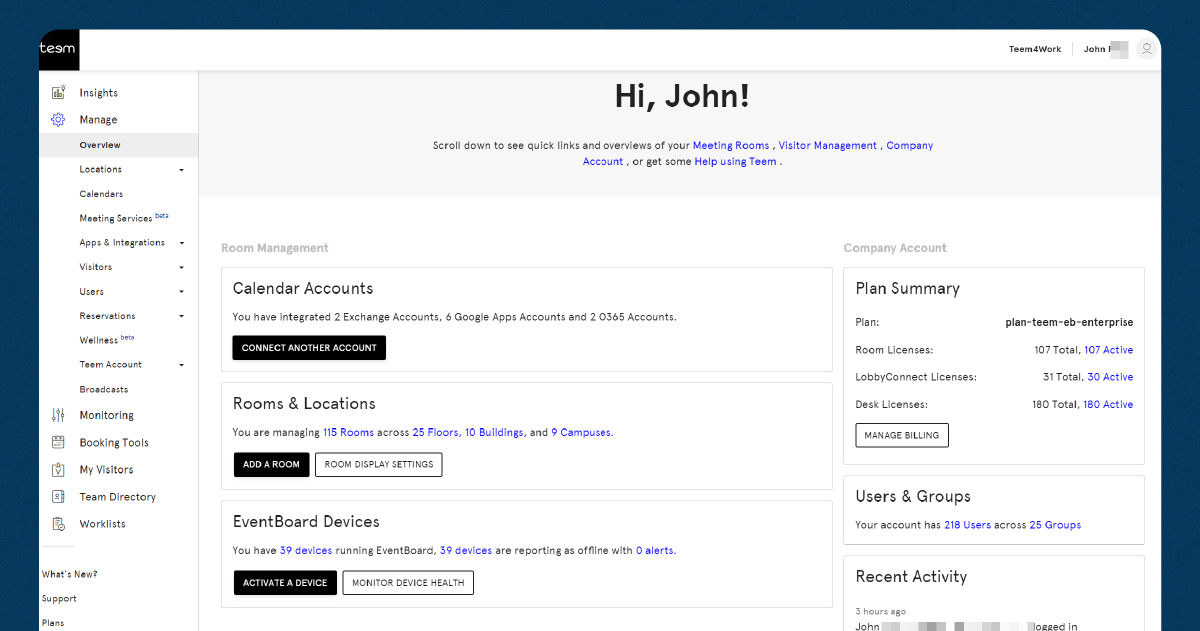The image size is (1200, 631).
Task: Open the 107 Active room licenses link
Action: pyautogui.click(x=1109, y=350)
